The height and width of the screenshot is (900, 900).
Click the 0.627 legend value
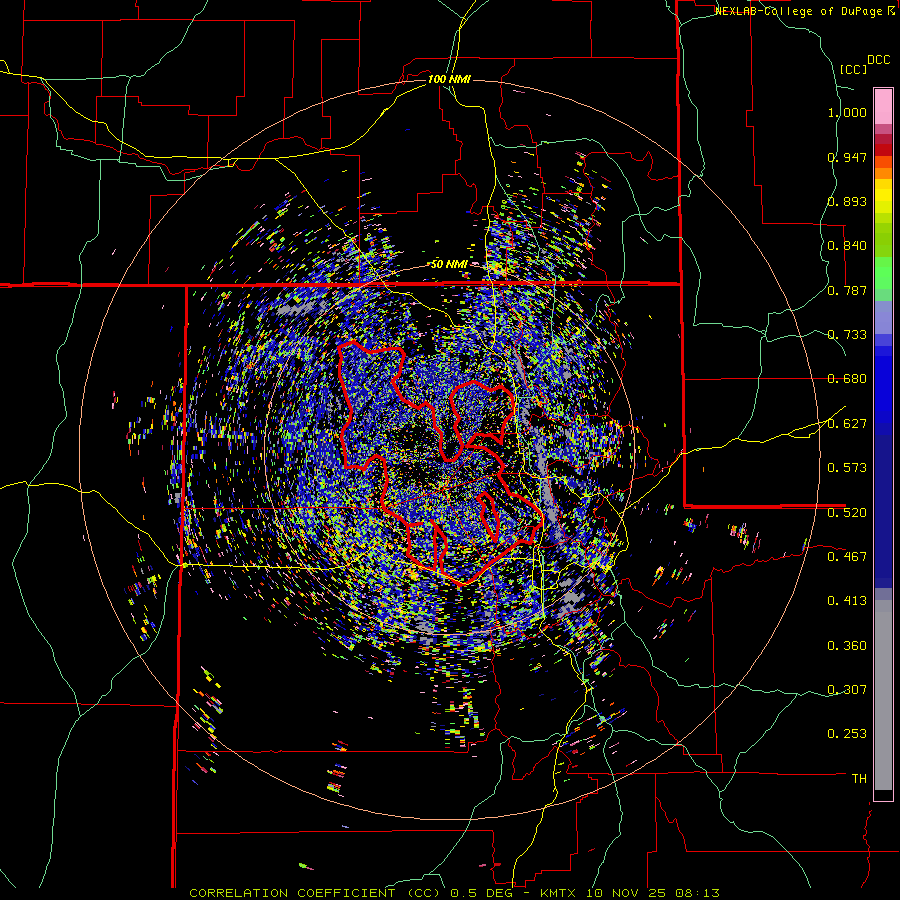coord(847,424)
